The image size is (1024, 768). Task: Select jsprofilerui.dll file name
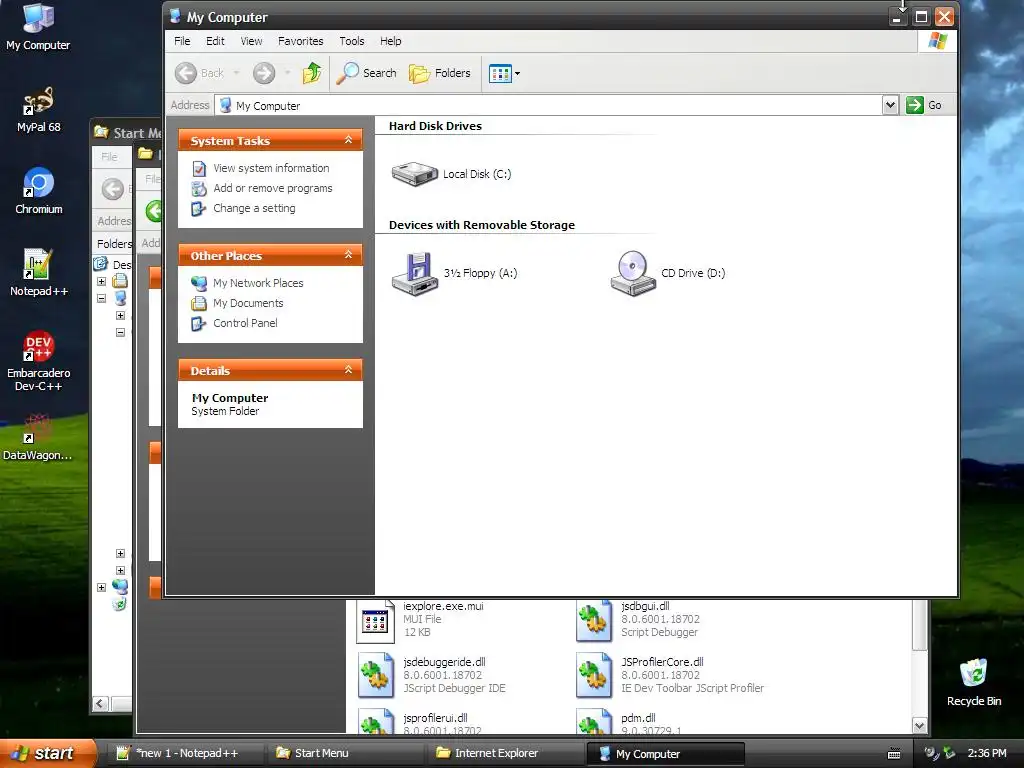click(x=435, y=718)
